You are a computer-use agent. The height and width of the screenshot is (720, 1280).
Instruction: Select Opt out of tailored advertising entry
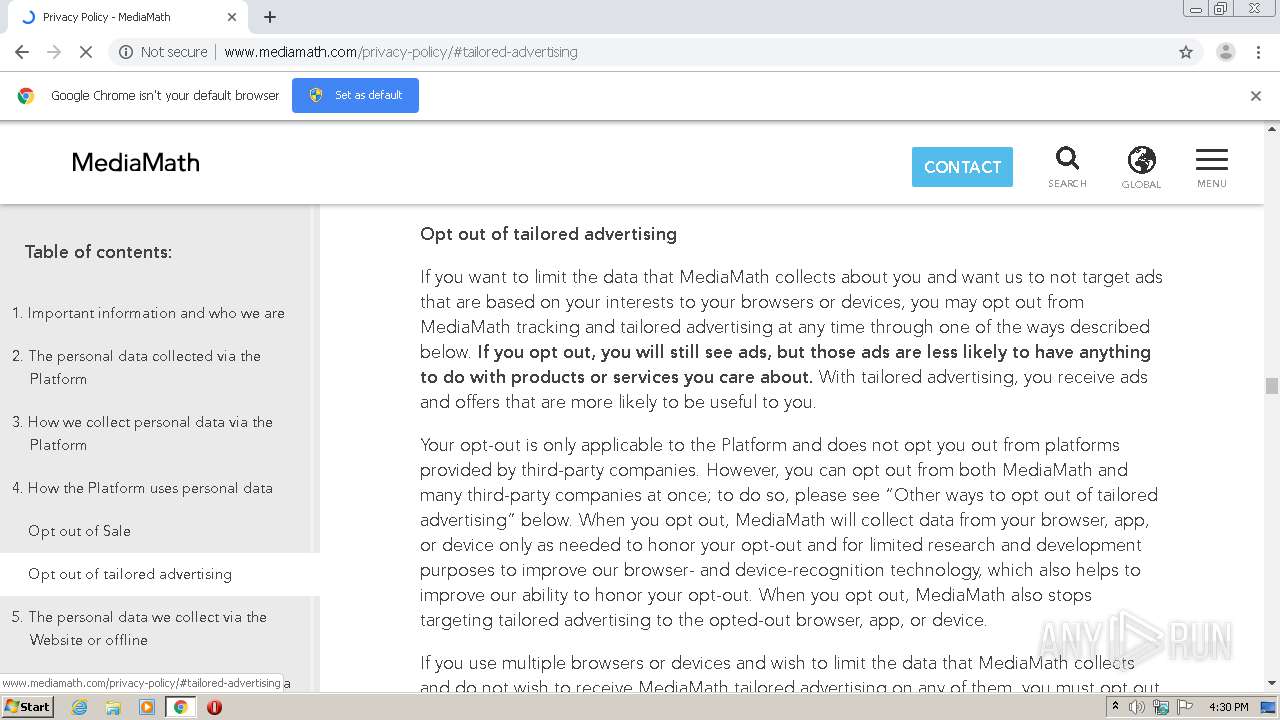pyautogui.click(x=130, y=574)
